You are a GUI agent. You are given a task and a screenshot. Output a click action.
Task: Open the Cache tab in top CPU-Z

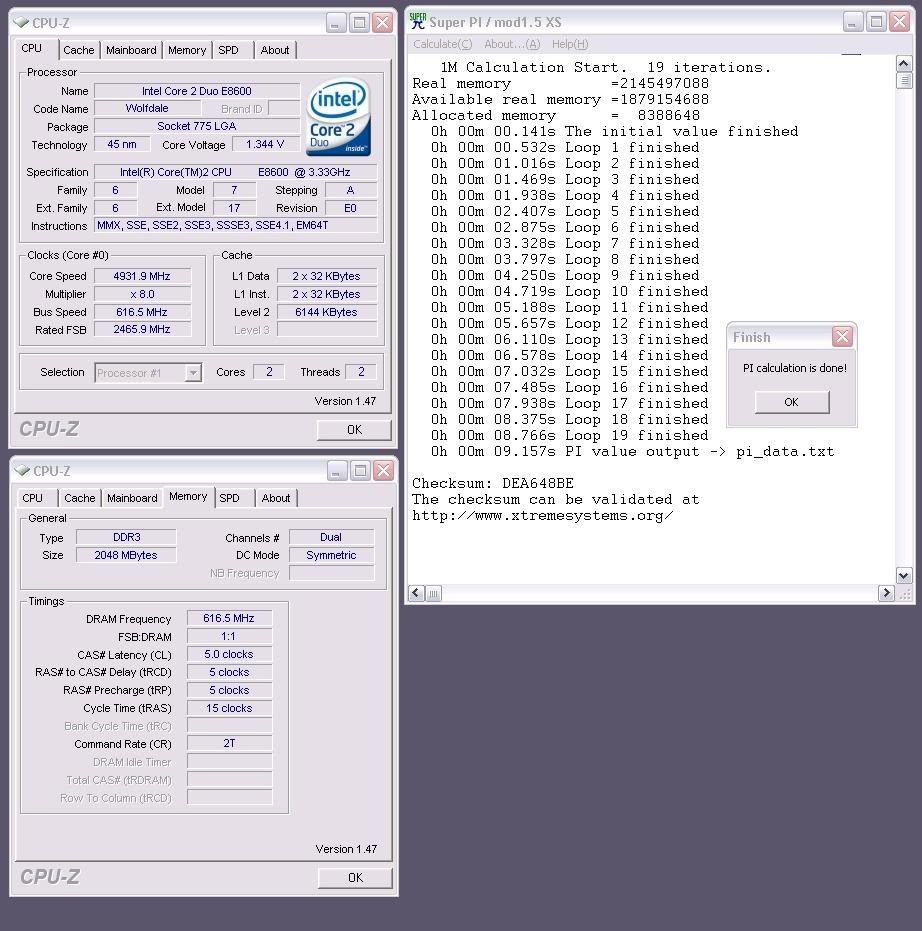pyautogui.click(x=79, y=50)
